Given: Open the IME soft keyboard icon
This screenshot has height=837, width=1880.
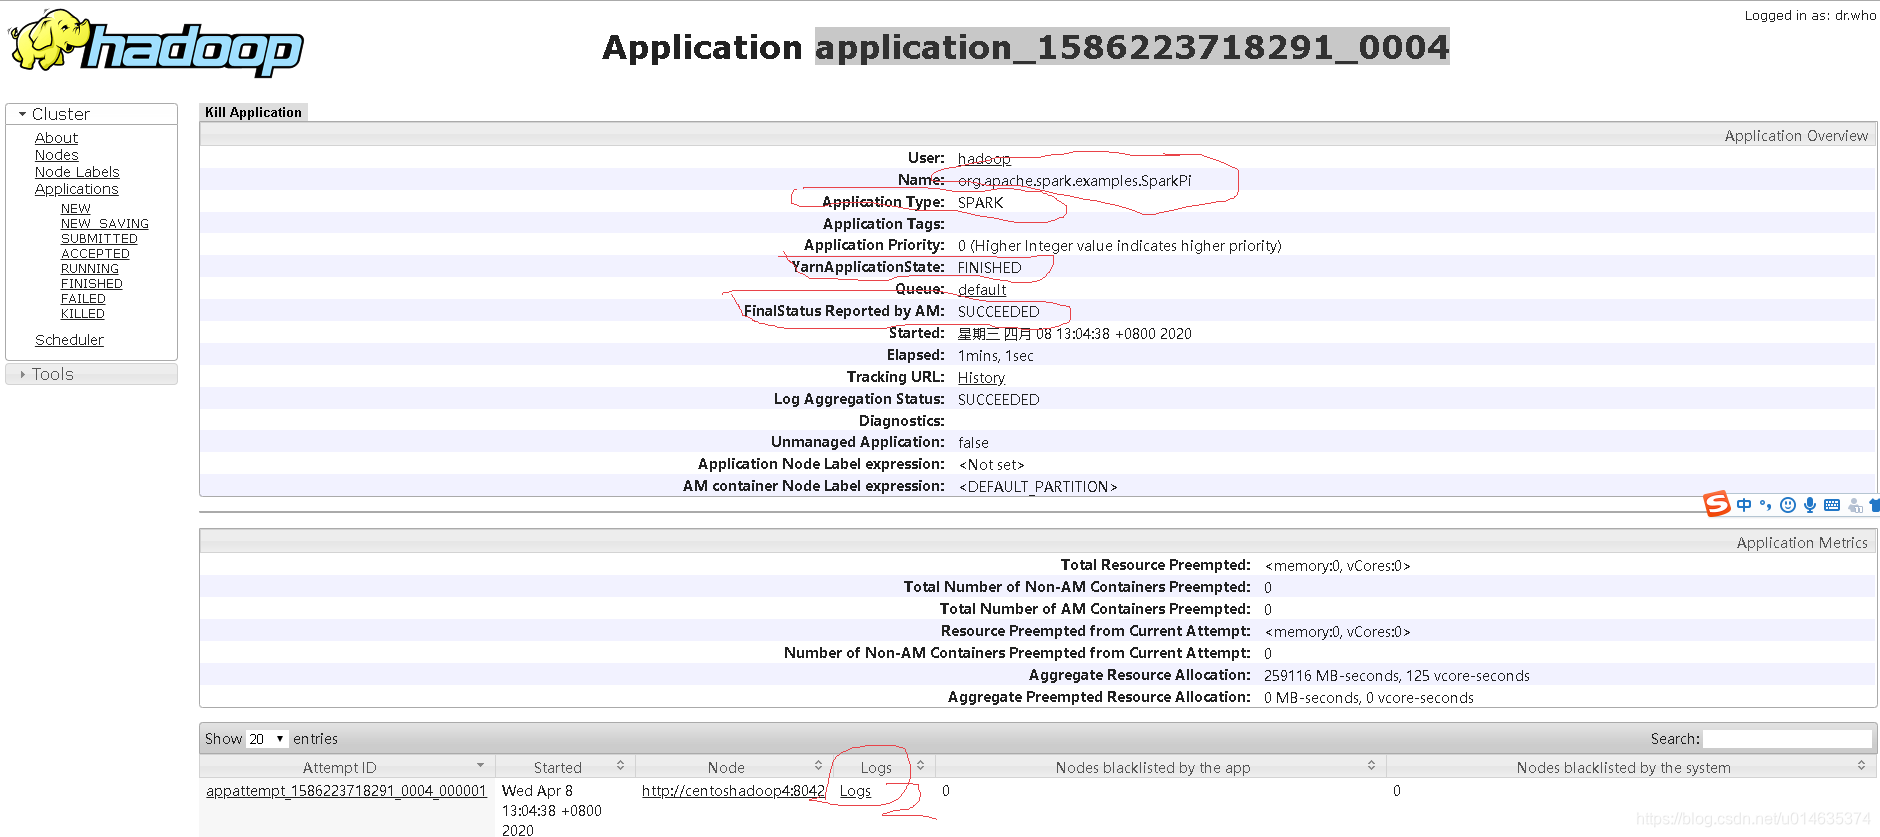Looking at the screenshot, I should 1832,505.
